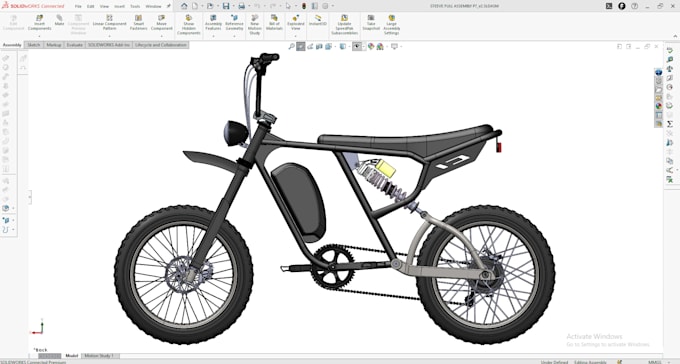Image resolution: width=680 pixels, height=364 pixels.
Task: Switch to the Evaluate ribbon tab
Action: pos(74,45)
